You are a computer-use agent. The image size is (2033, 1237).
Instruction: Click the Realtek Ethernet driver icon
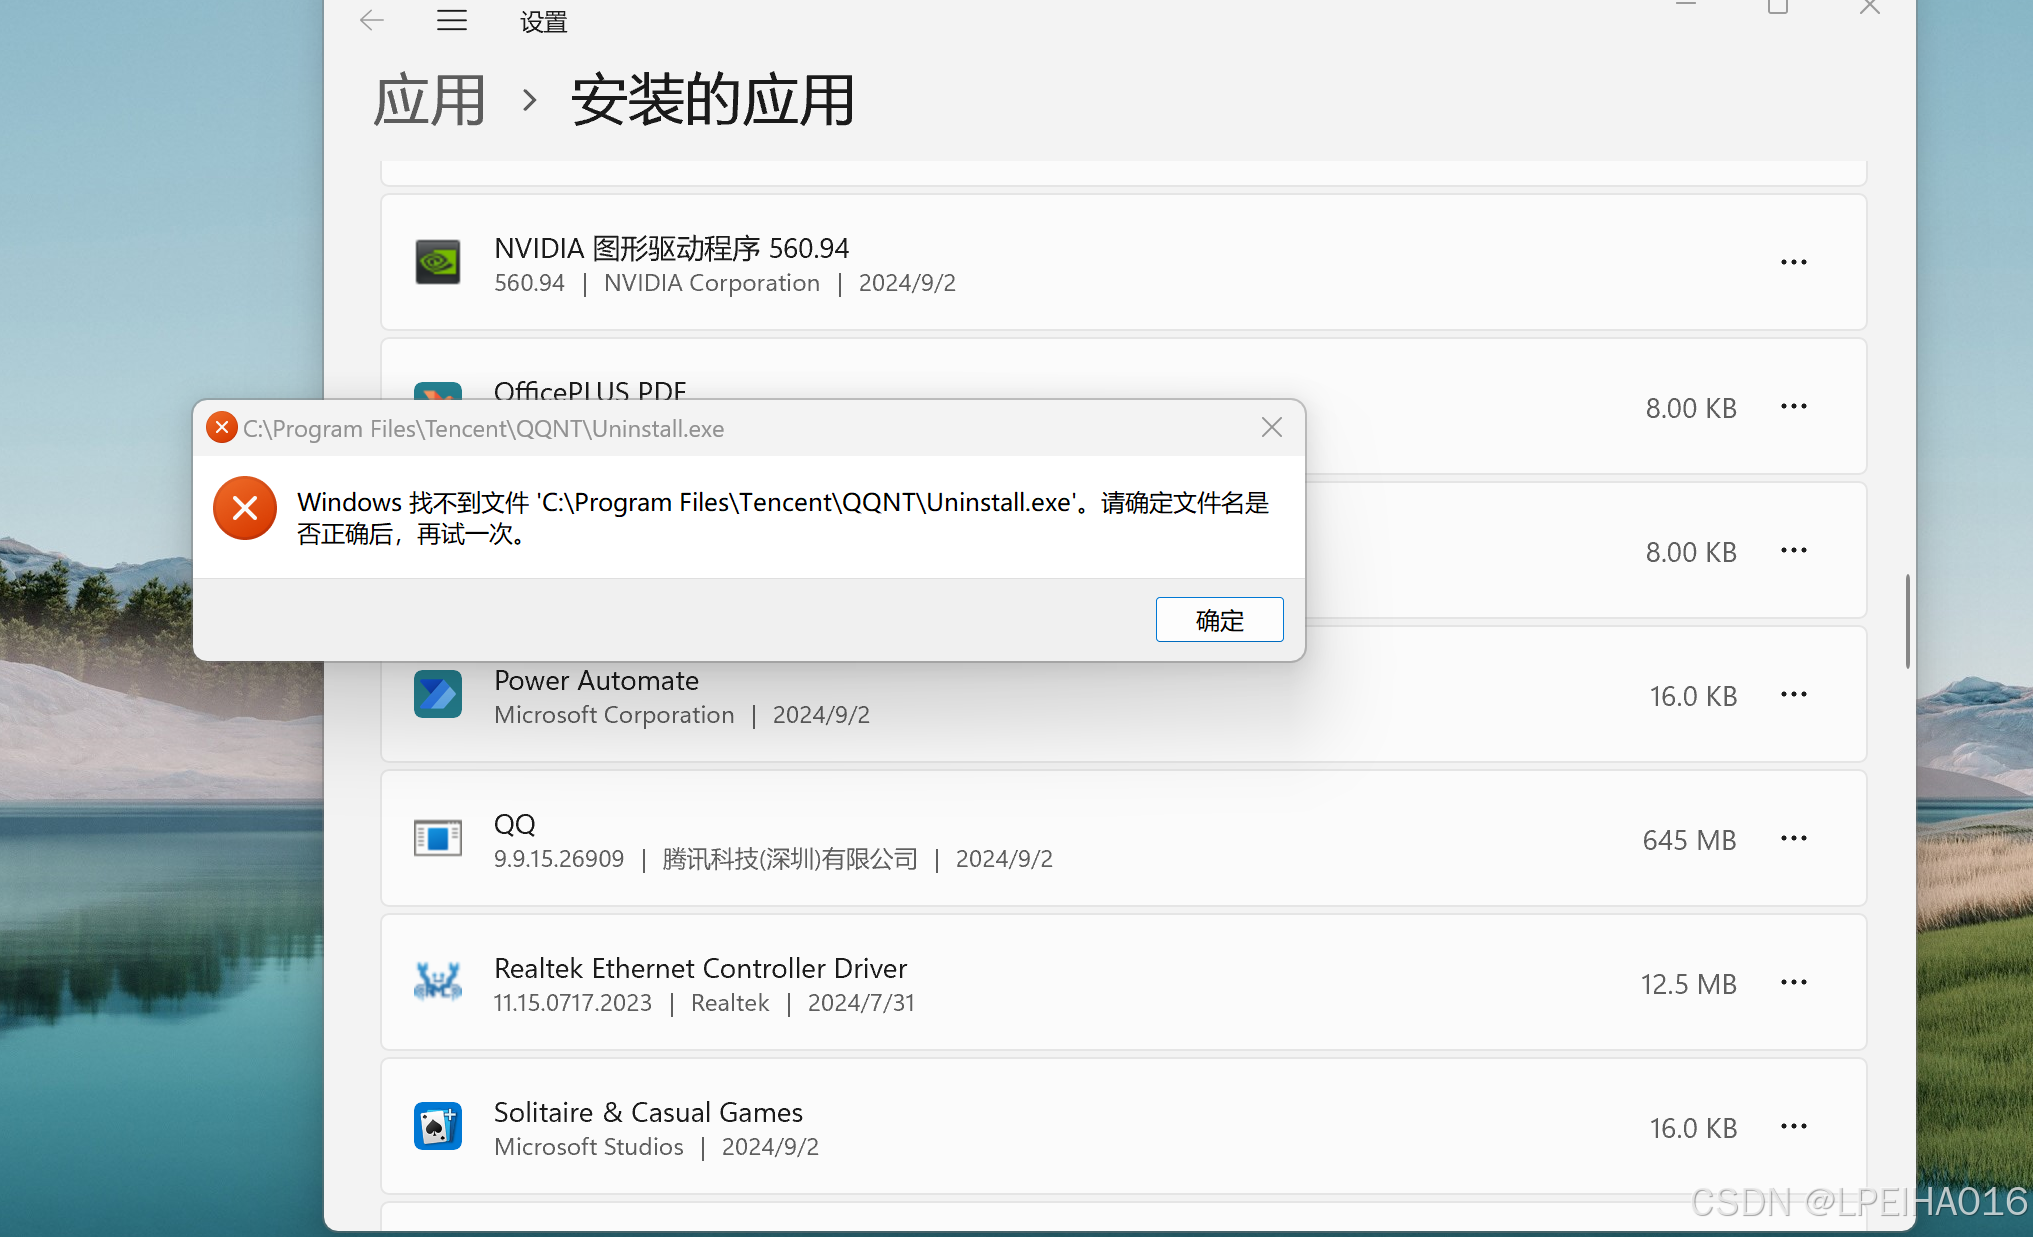coord(438,982)
